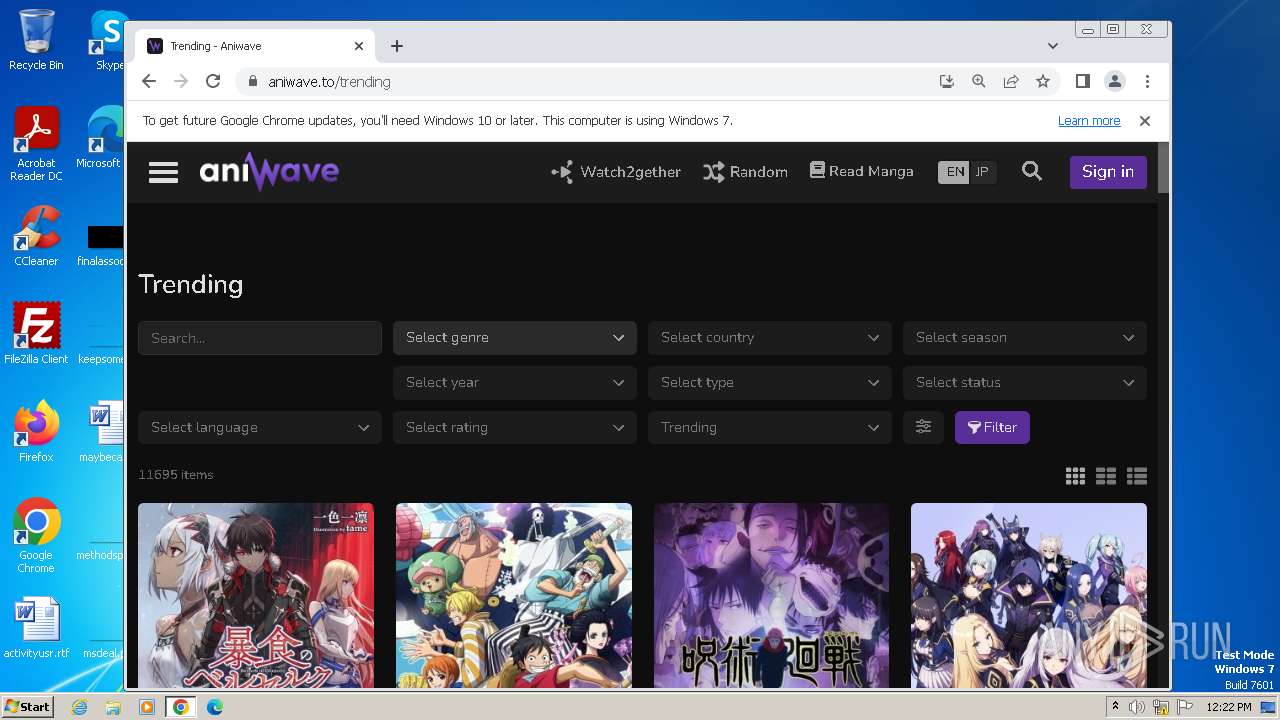Click the Aniwave logo

269,172
